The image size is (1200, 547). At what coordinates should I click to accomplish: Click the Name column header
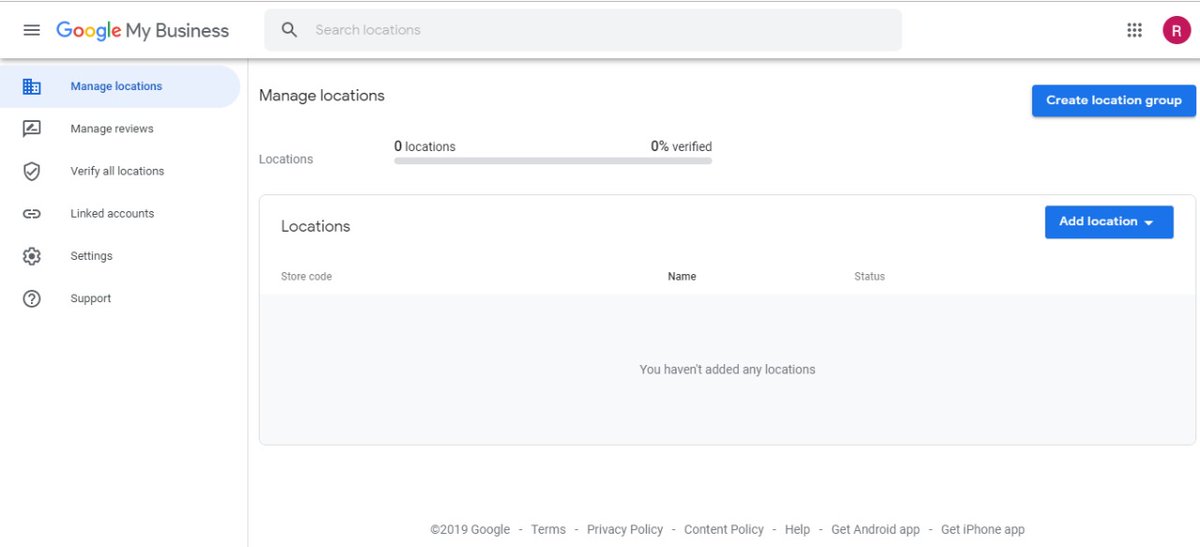682,277
